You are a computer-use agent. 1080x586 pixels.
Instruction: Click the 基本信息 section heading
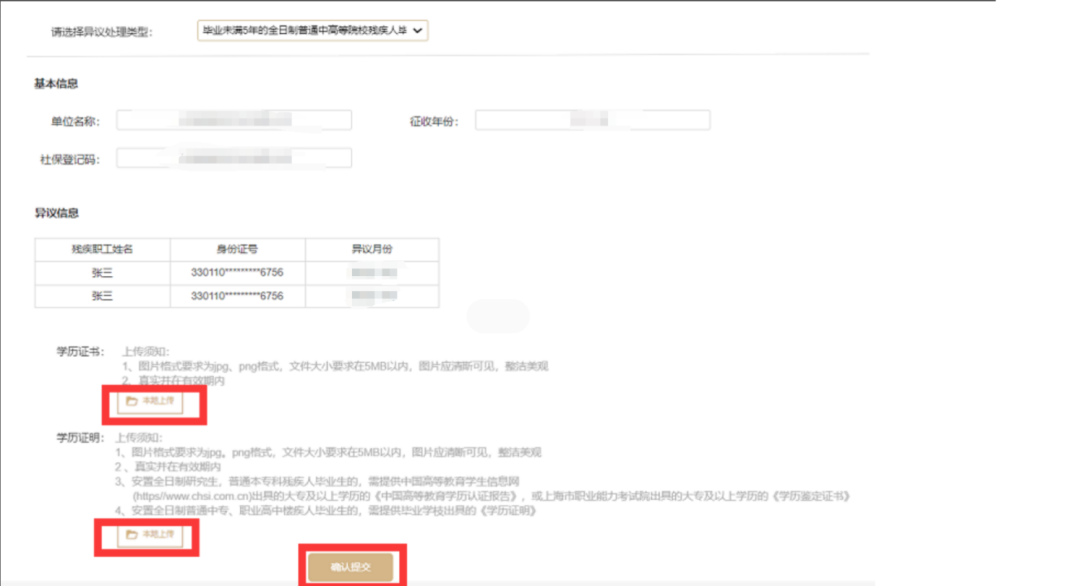[x=56, y=83]
